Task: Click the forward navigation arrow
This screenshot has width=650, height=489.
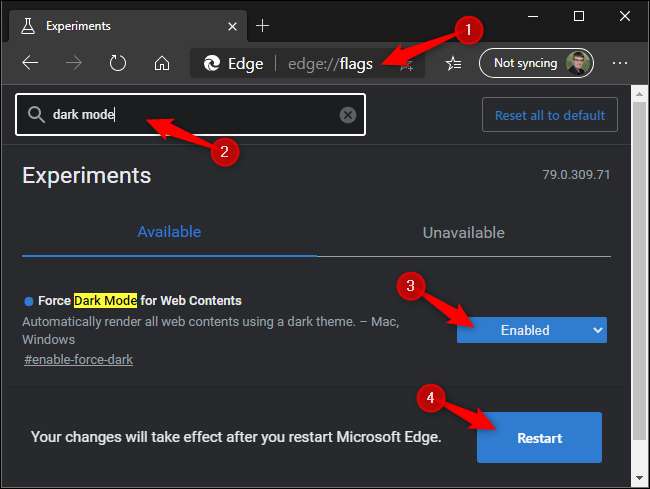Action: point(74,63)
